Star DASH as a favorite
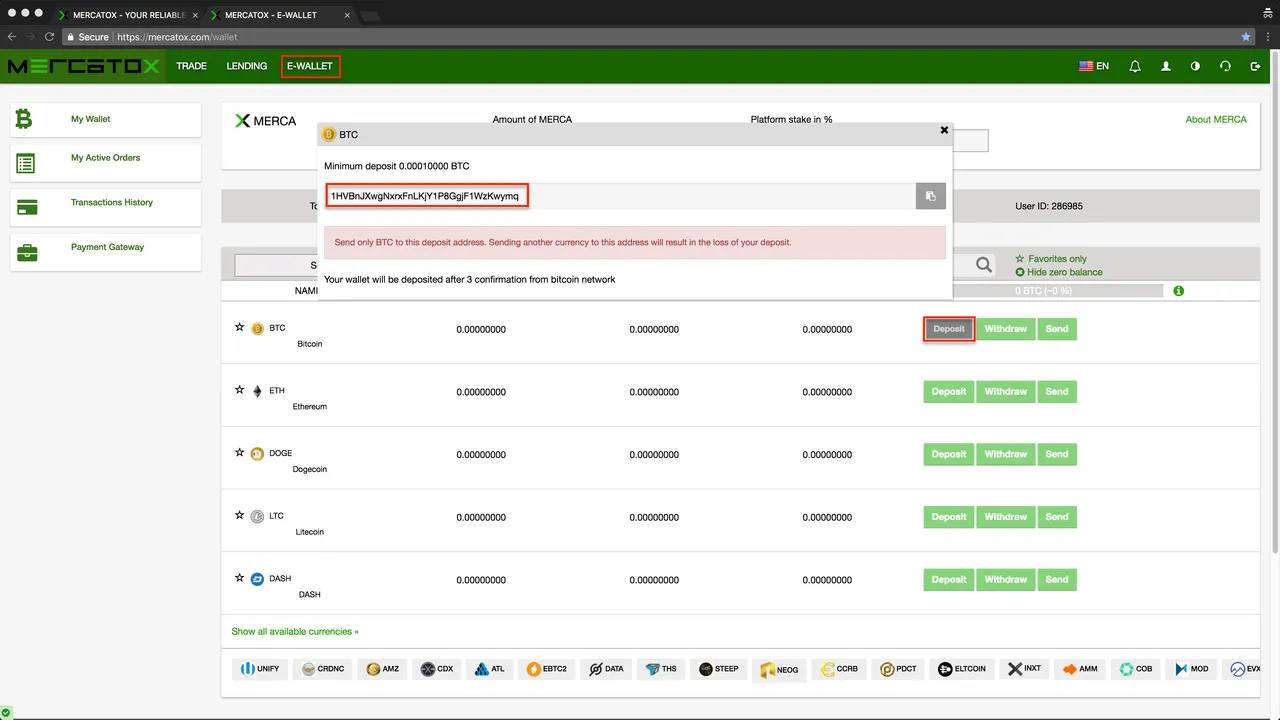 click(x=239, y=578)
